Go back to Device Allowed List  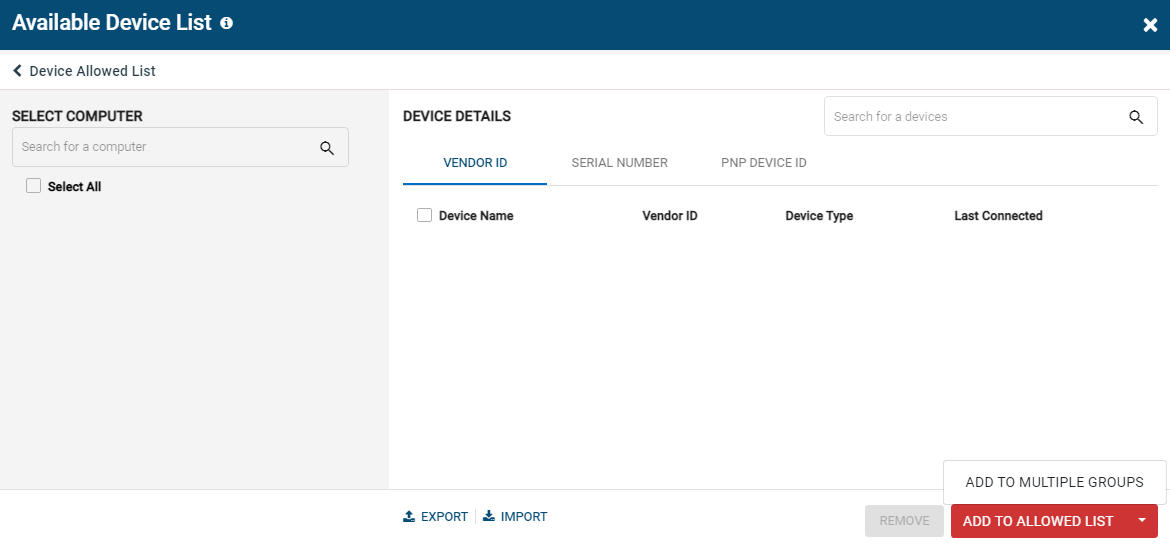click(x=92, y=71)
